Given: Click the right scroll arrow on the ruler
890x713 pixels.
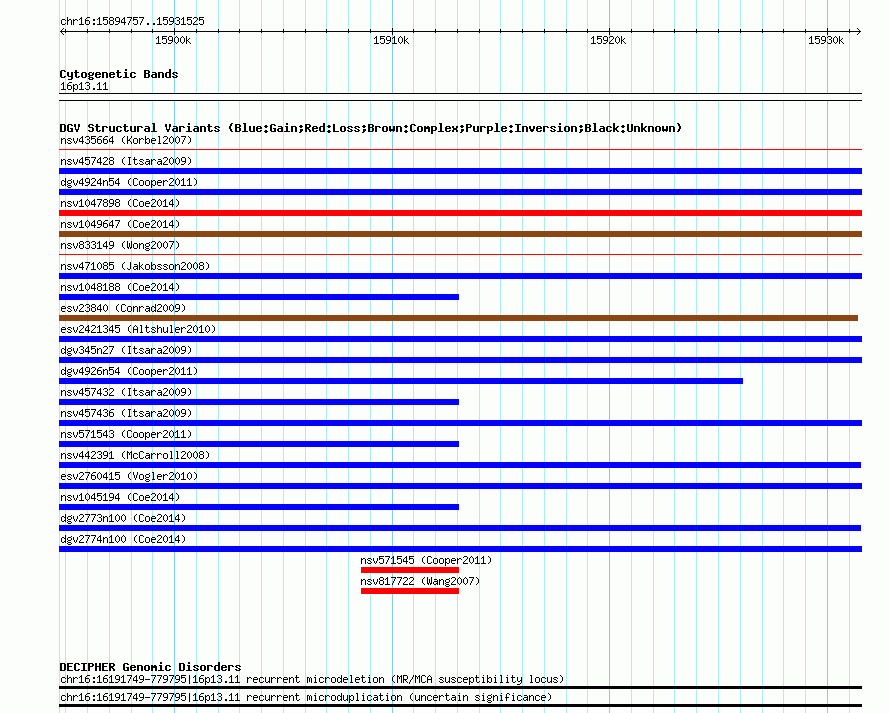Looking at the screenshot, I should (858, 31).
